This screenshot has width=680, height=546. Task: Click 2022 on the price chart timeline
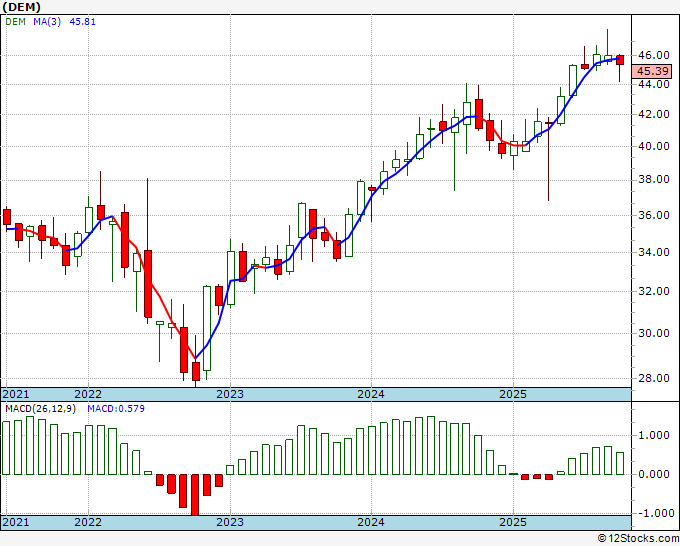pos(88,394)
